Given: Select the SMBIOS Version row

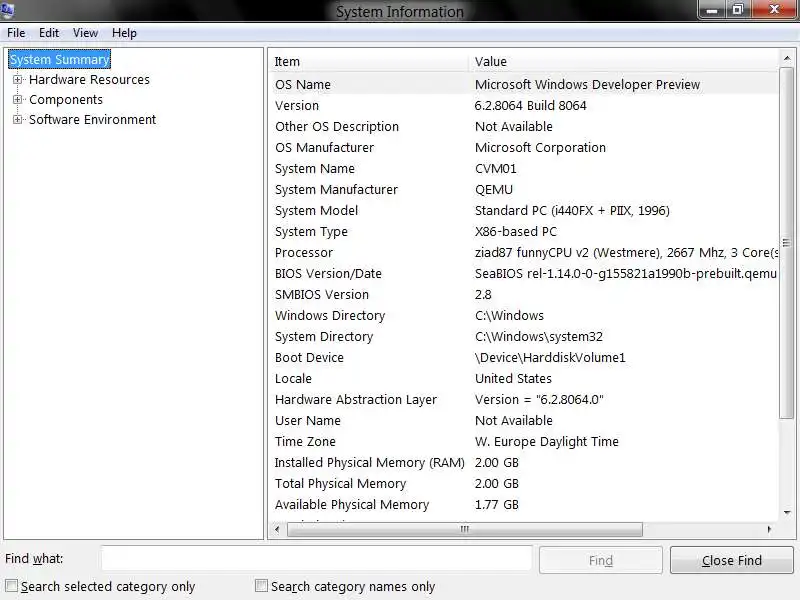Looking at the screenshot, I should [x=523, y=294].
